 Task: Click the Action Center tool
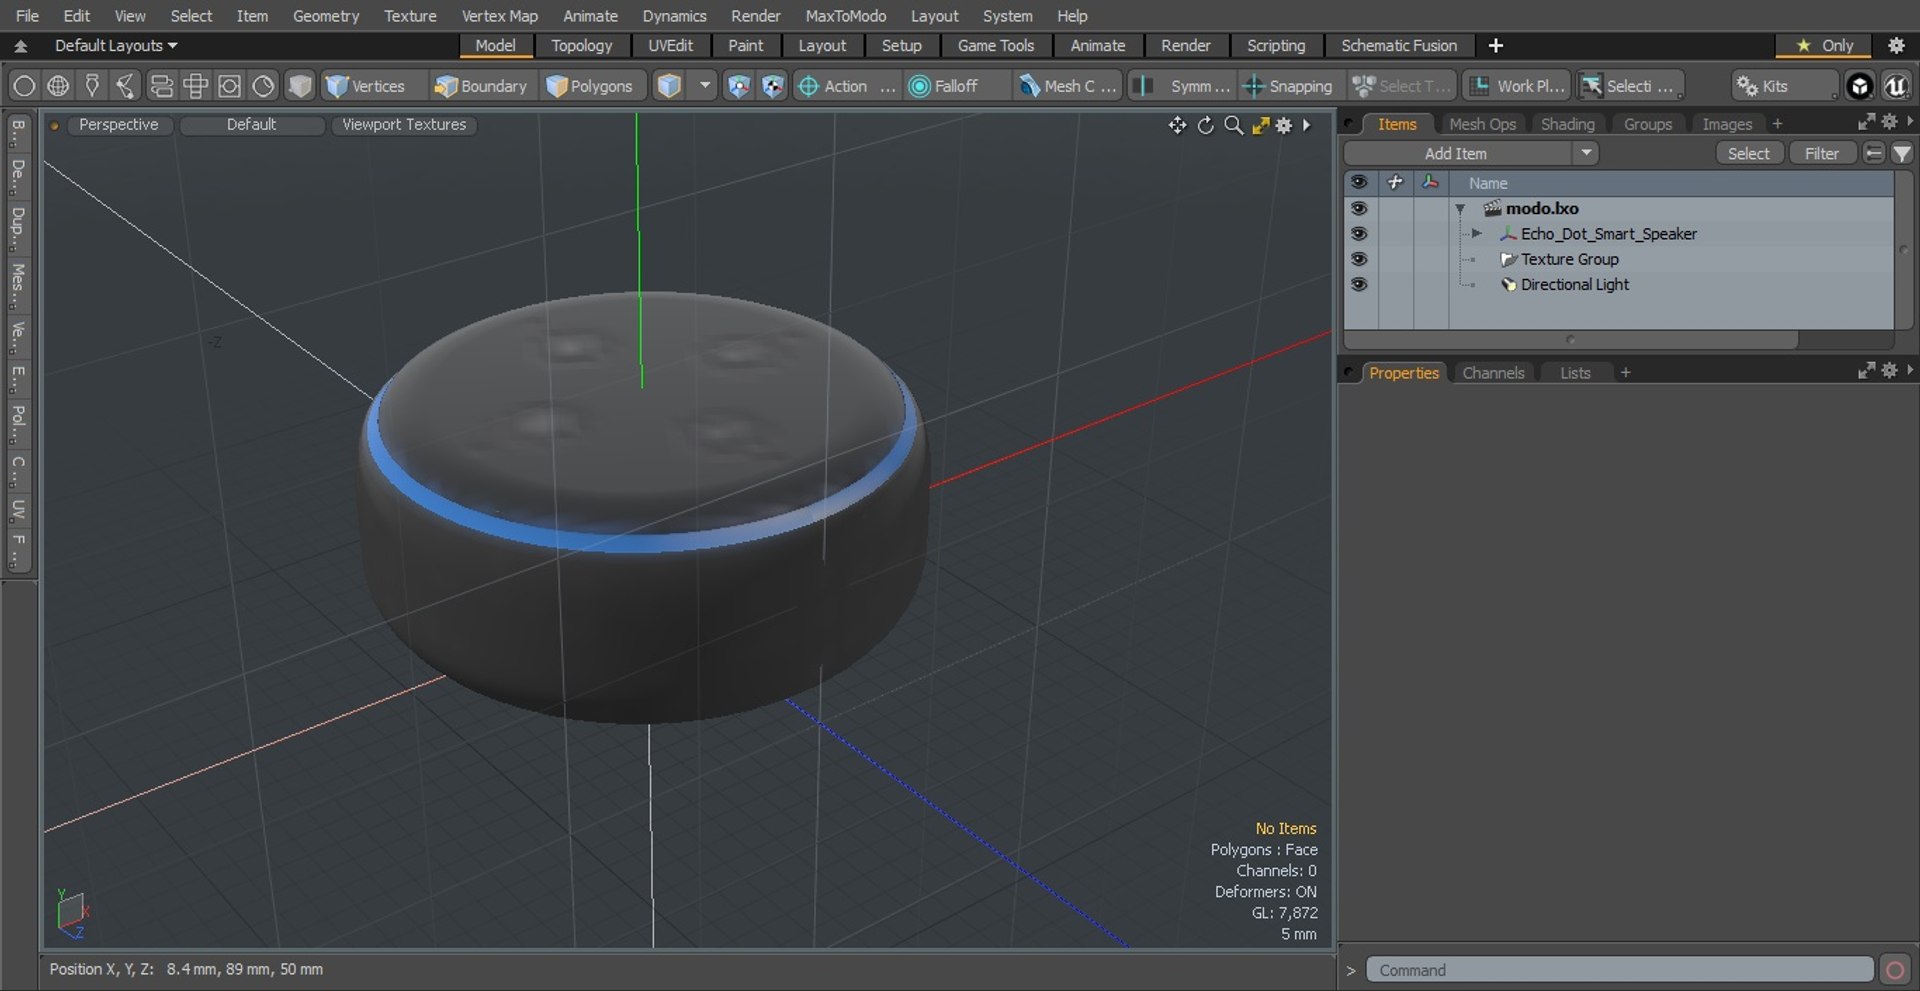[845, 86]
